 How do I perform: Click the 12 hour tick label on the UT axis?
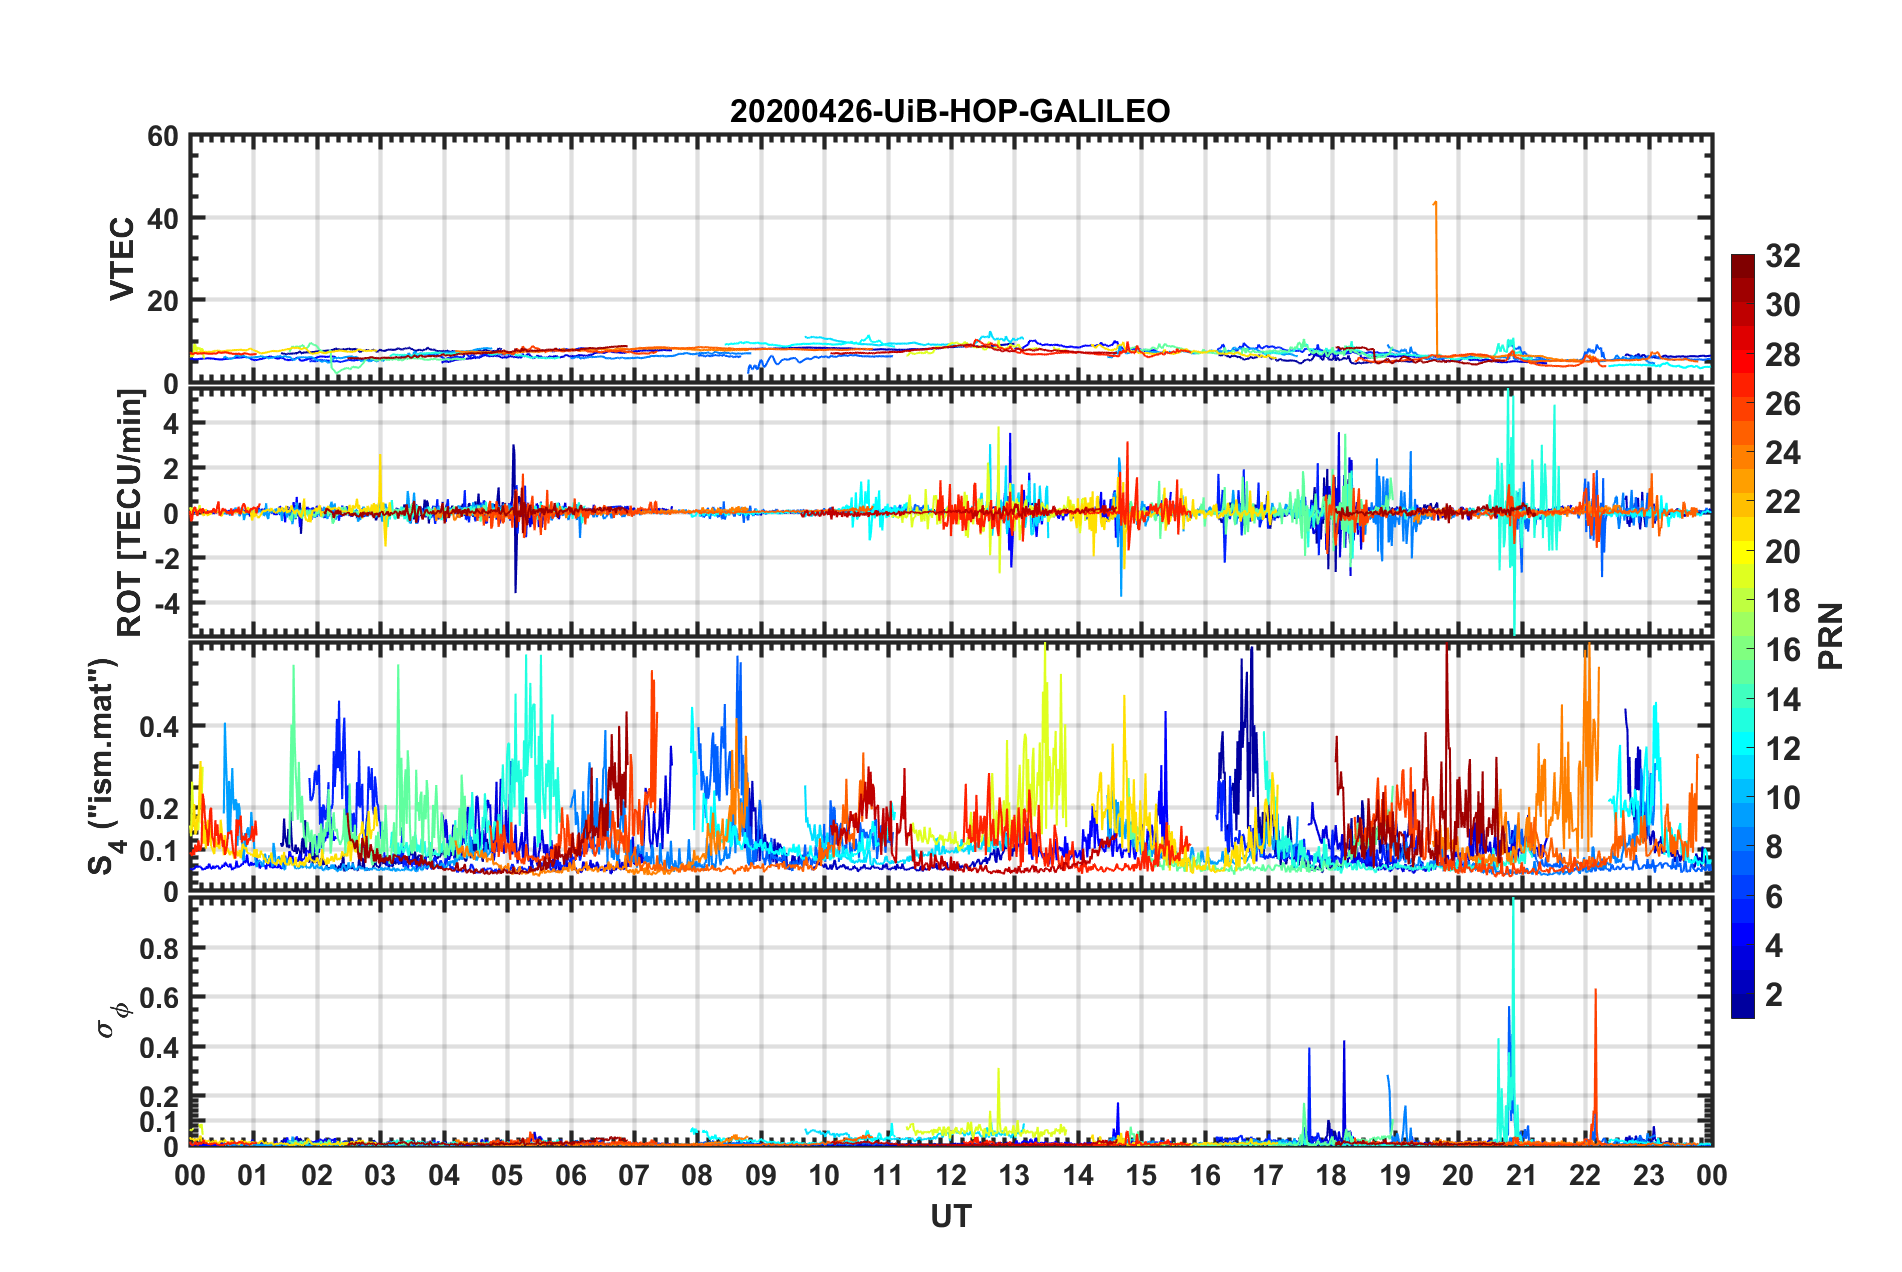click(951, 1175)
